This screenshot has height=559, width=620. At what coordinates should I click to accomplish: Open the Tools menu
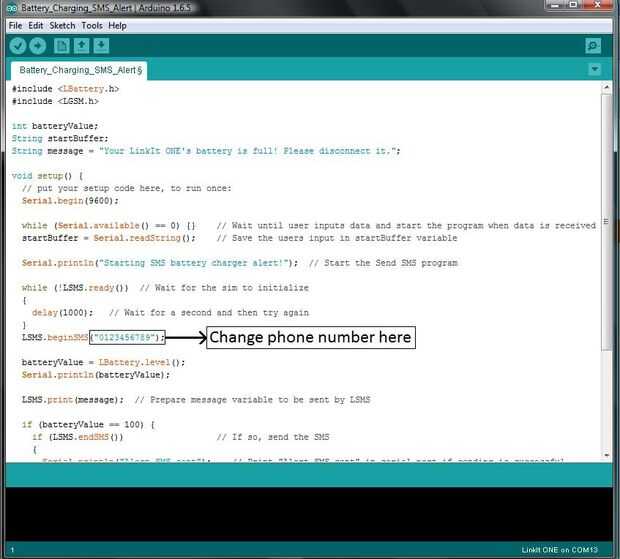pos(92,26)
